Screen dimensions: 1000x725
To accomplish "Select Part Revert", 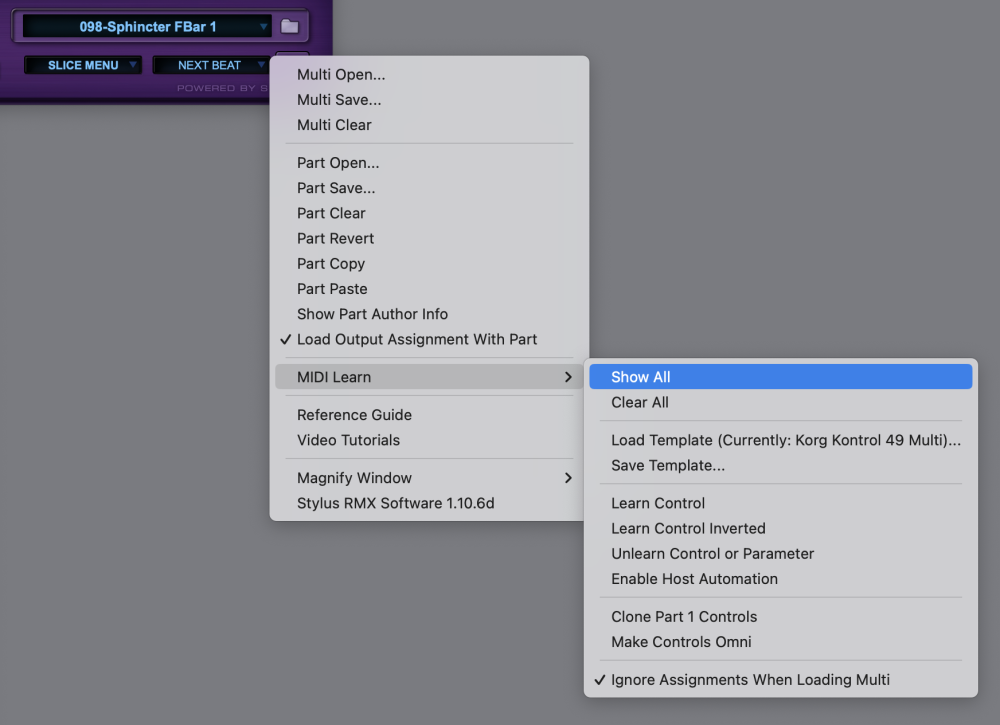I will click(336, 238).
